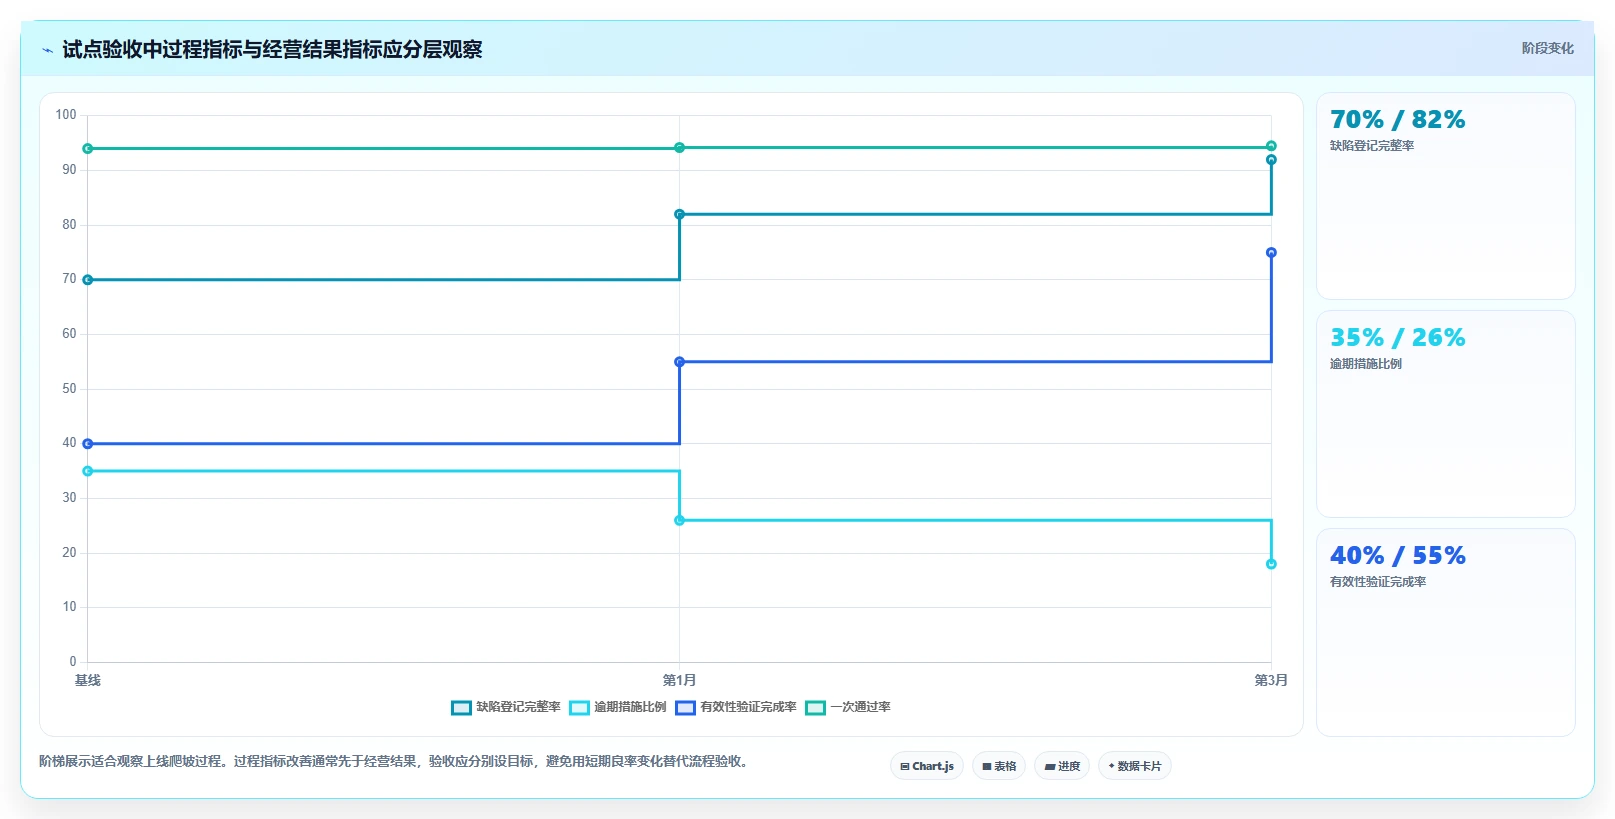
Task: Click the 缺陷登记完整率 point at 第1月
Action: click(680, 214)
